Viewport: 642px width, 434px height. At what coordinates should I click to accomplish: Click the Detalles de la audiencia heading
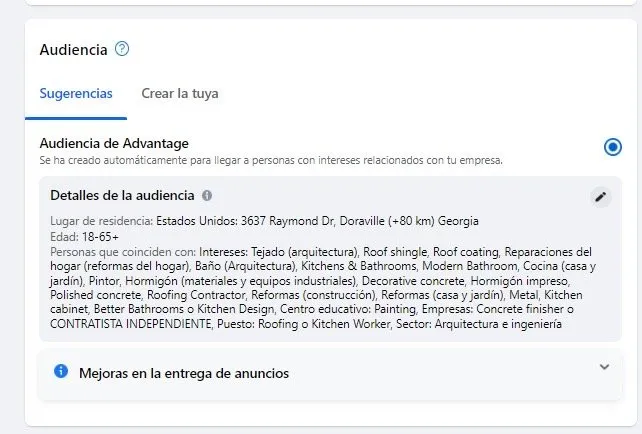[x=122, y=196]
